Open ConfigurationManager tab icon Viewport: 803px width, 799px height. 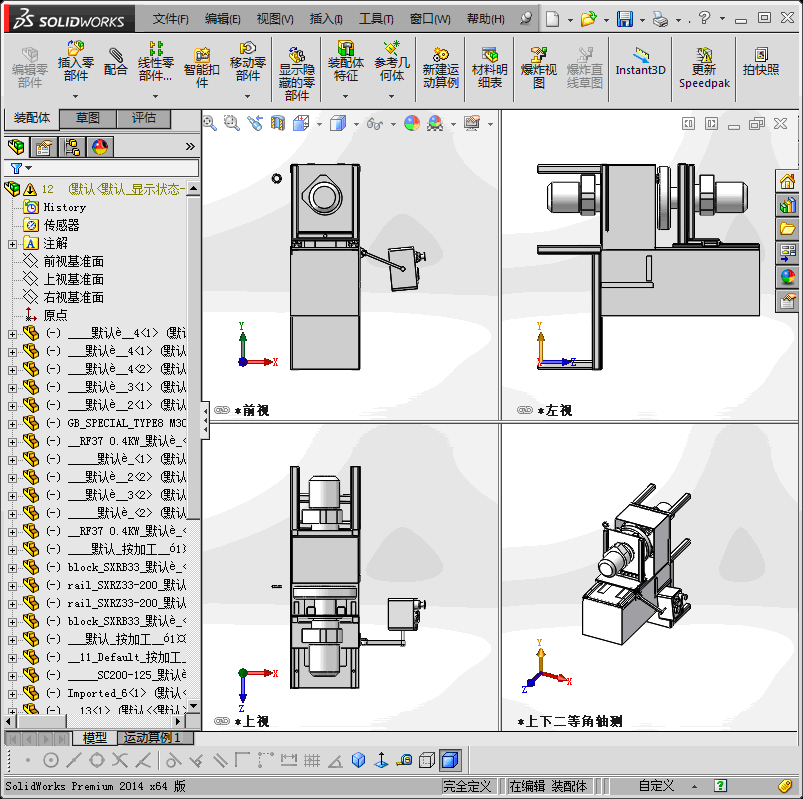click(72, 147)
